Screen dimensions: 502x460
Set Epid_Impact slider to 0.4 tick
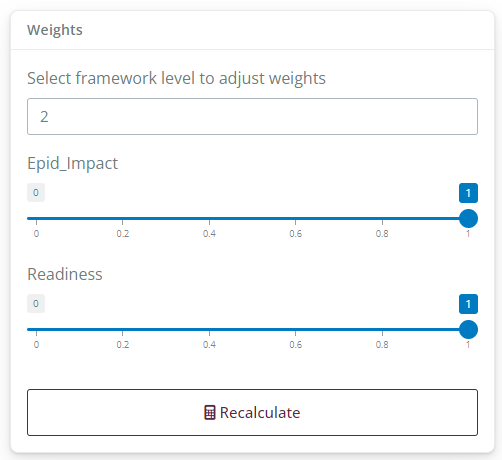click(x=209, y=219)
